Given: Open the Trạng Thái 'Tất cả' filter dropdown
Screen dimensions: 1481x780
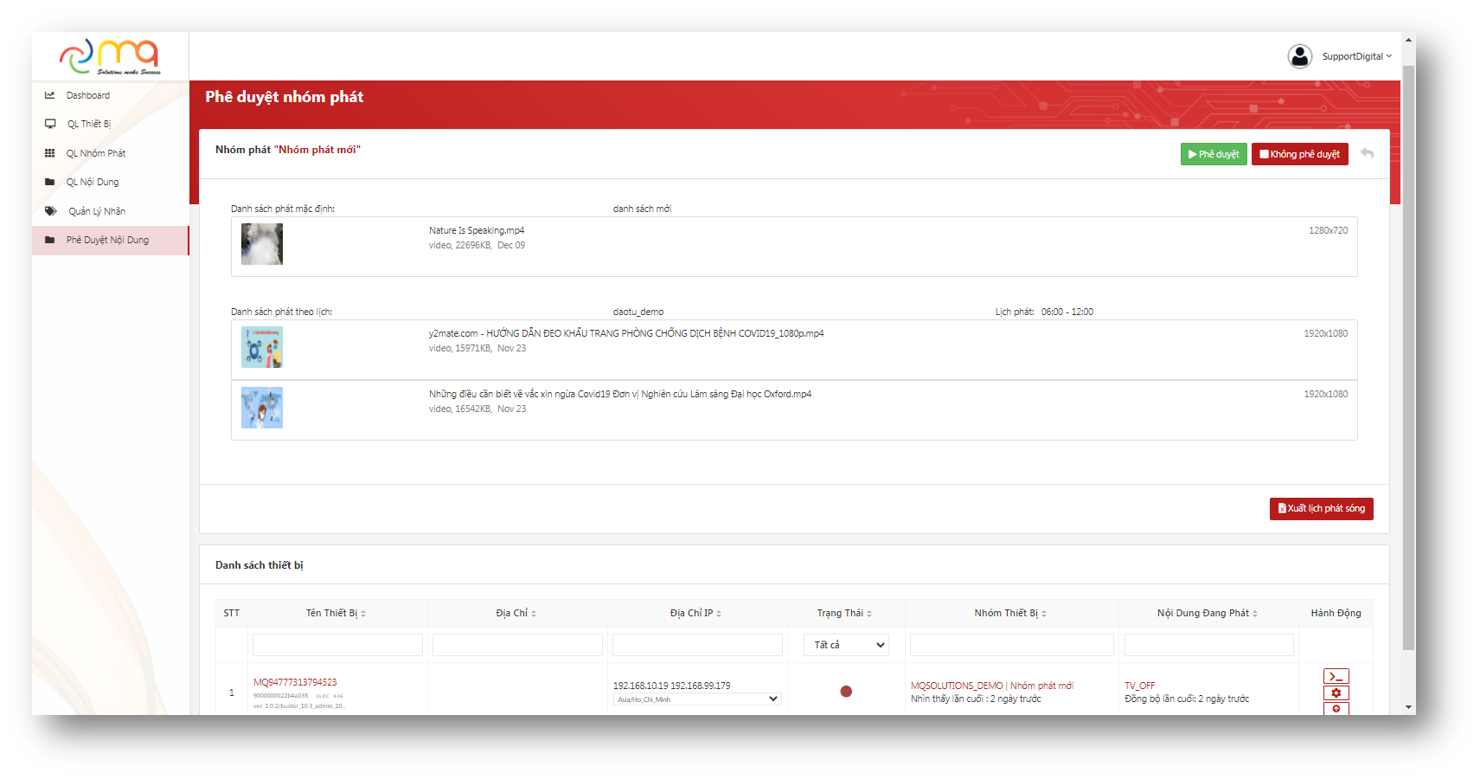Looking at the screenshot, I should [x=845, y=645].
